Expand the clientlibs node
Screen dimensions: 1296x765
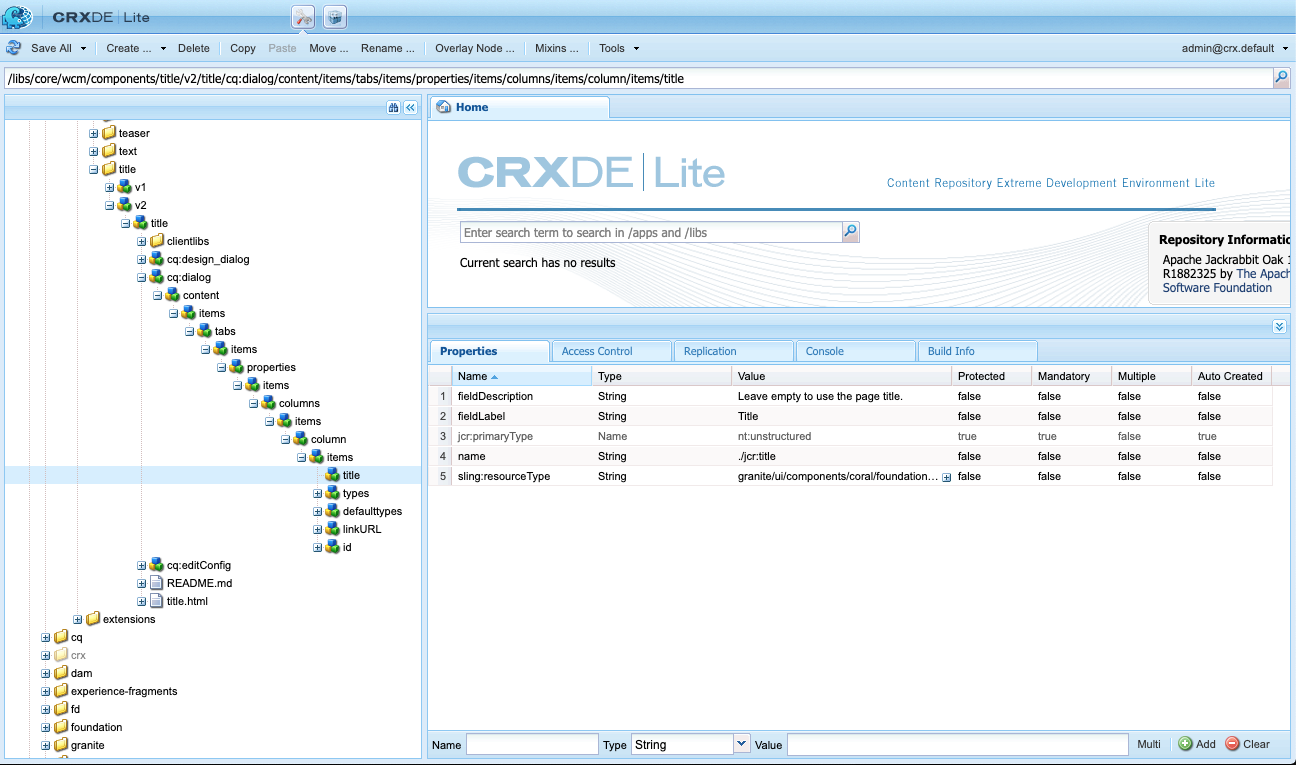pos(142,241)
